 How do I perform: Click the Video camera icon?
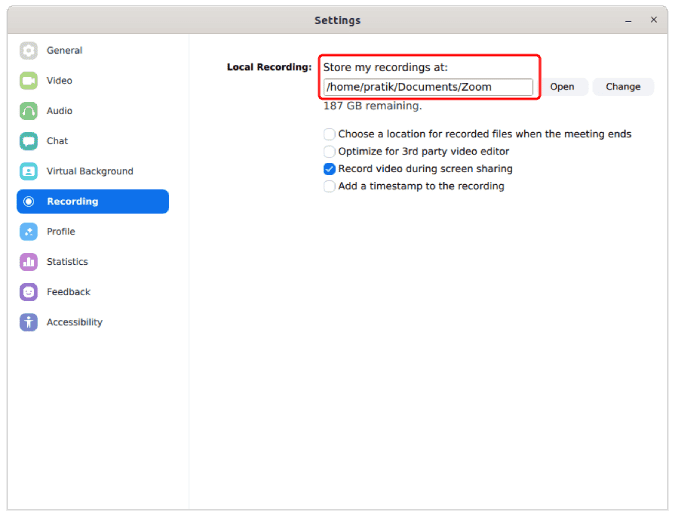click(x=29, y=81)
